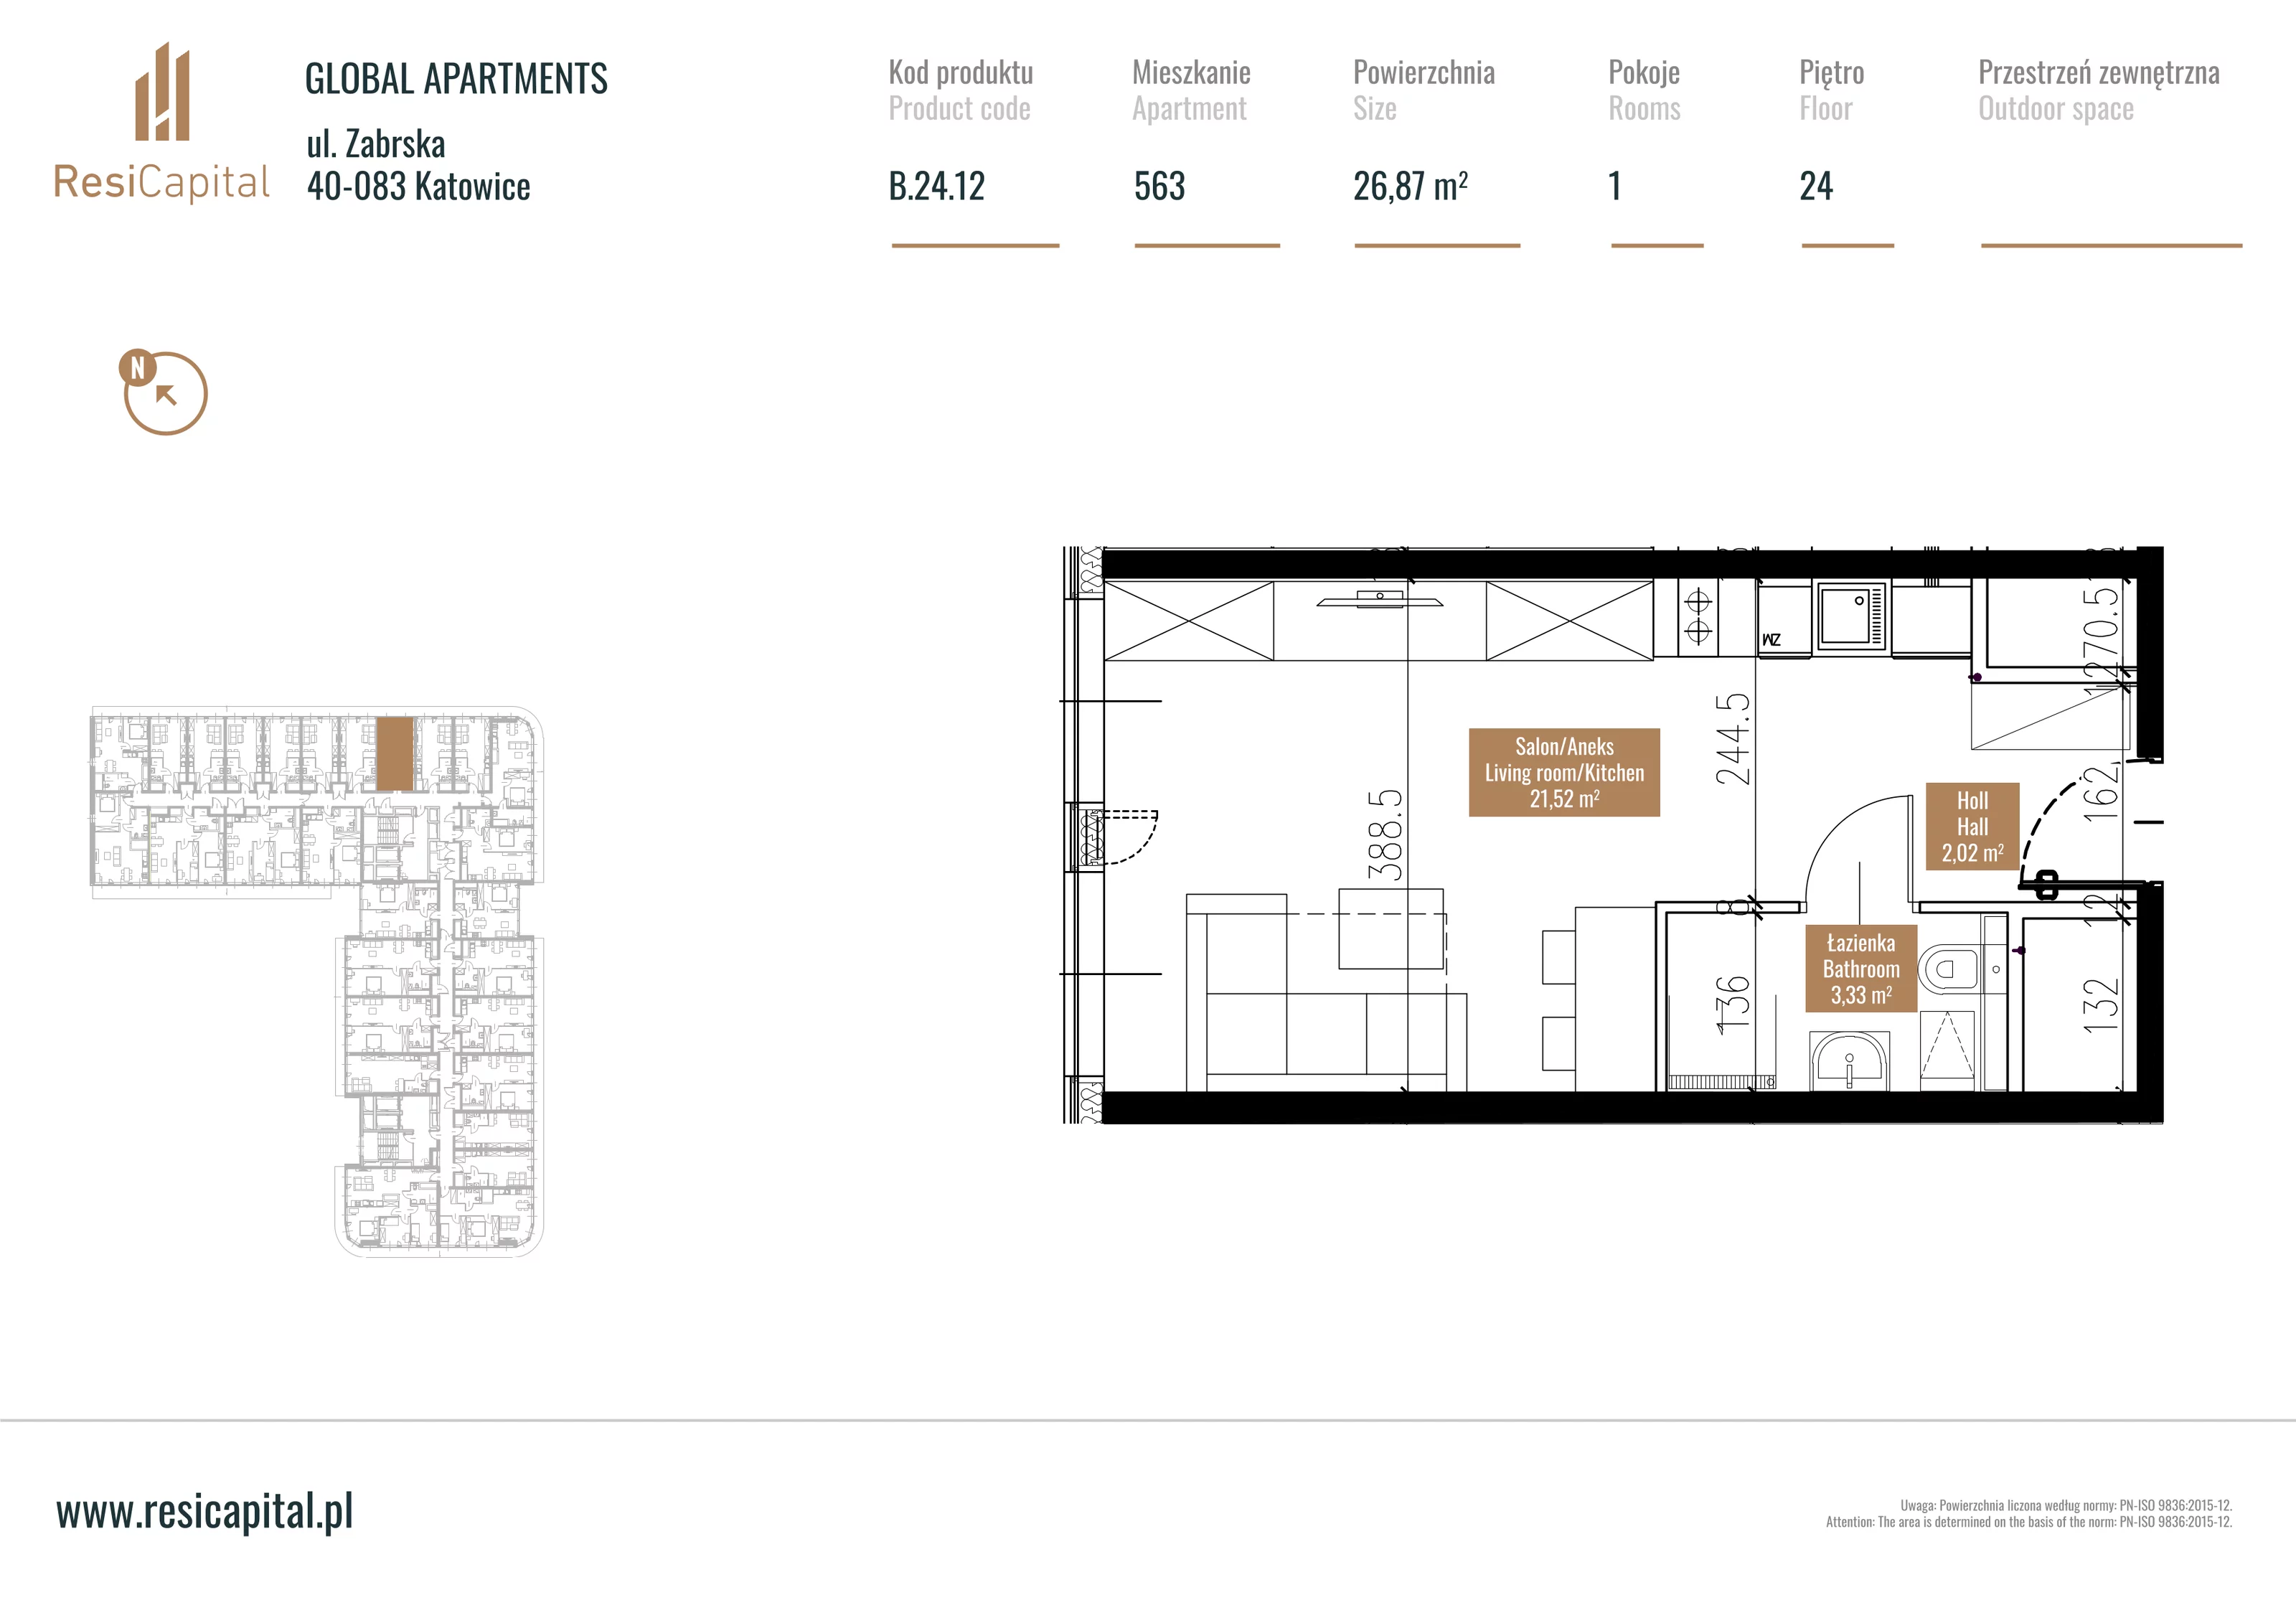
Task: Click the kitchen sink symbol
Action: [1851, 616]
